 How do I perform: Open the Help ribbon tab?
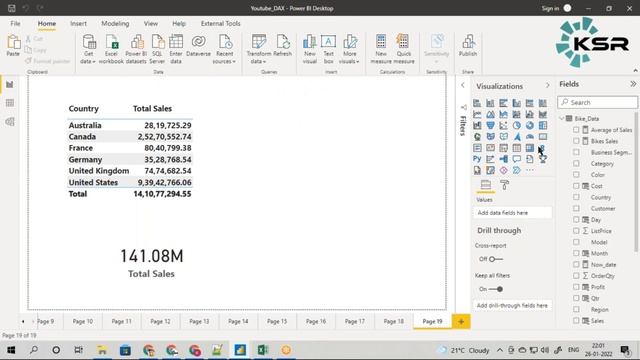179,24
